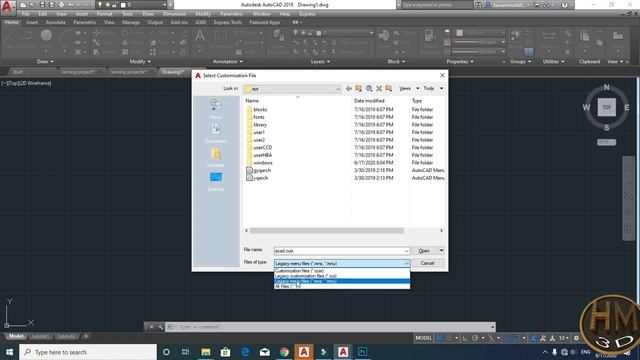Viewport: 640px width, 360px height.
Task: Click the Circle tool in Draw panel
Action: tap(46, 36)
